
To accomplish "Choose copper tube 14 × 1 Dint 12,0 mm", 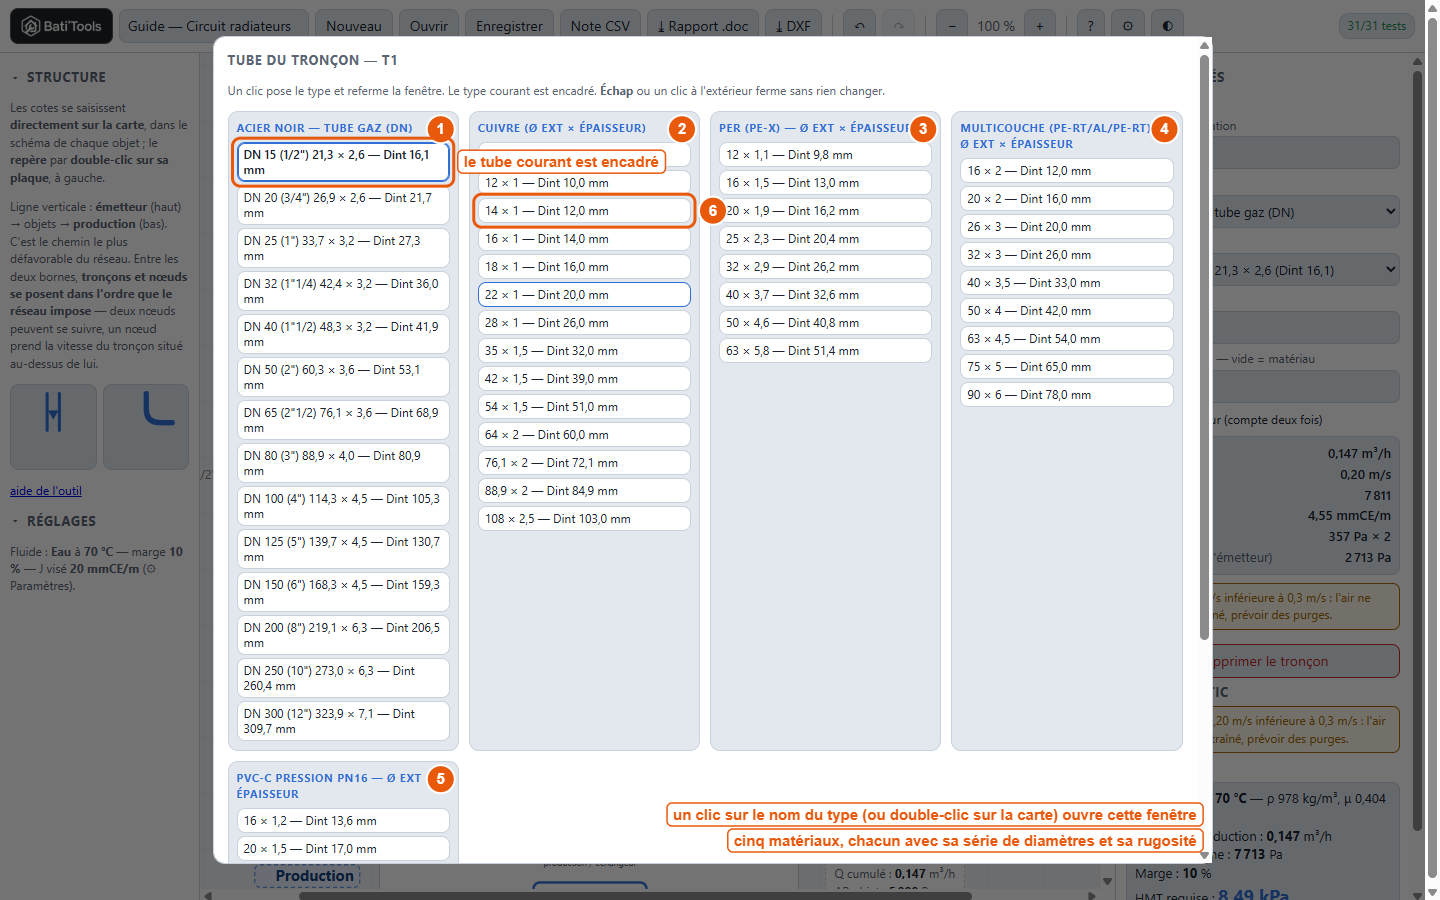I will (584, 211).
